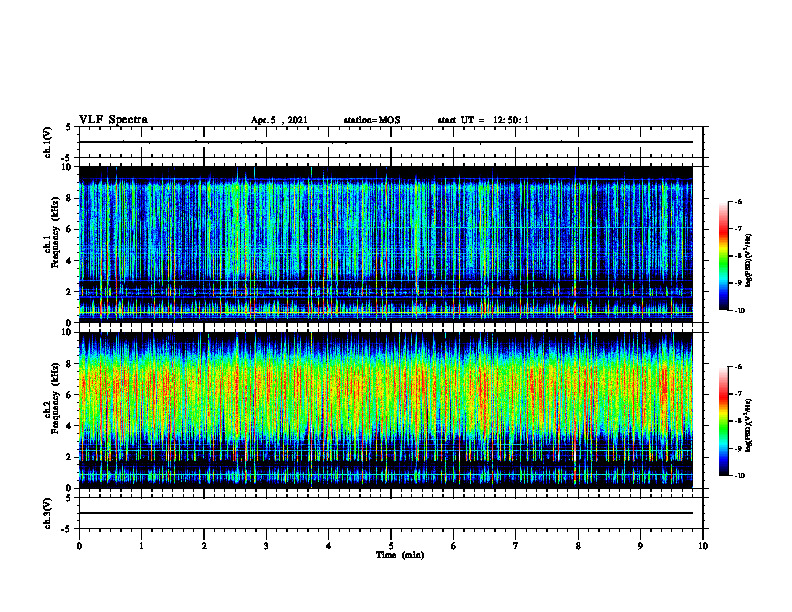792x612 pixels.
Task: Click the ch.1 waveform voltage trace line
Action: click(x=386, y=142)
